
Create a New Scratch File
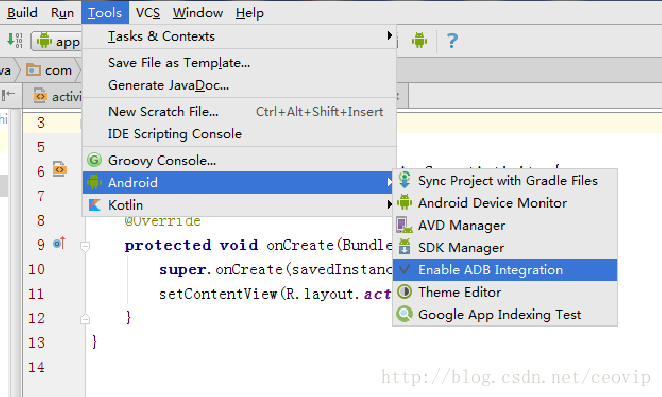click(239, 111)
